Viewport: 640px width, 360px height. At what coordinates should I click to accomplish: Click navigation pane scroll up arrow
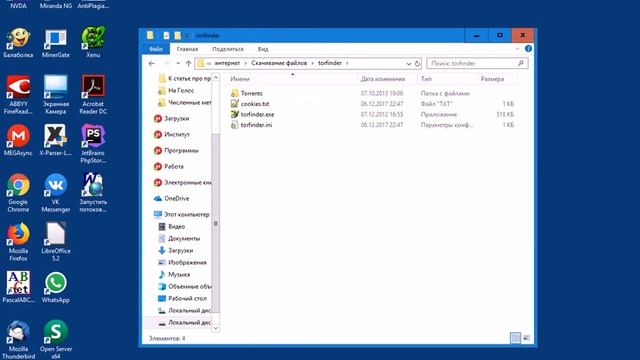216,77
